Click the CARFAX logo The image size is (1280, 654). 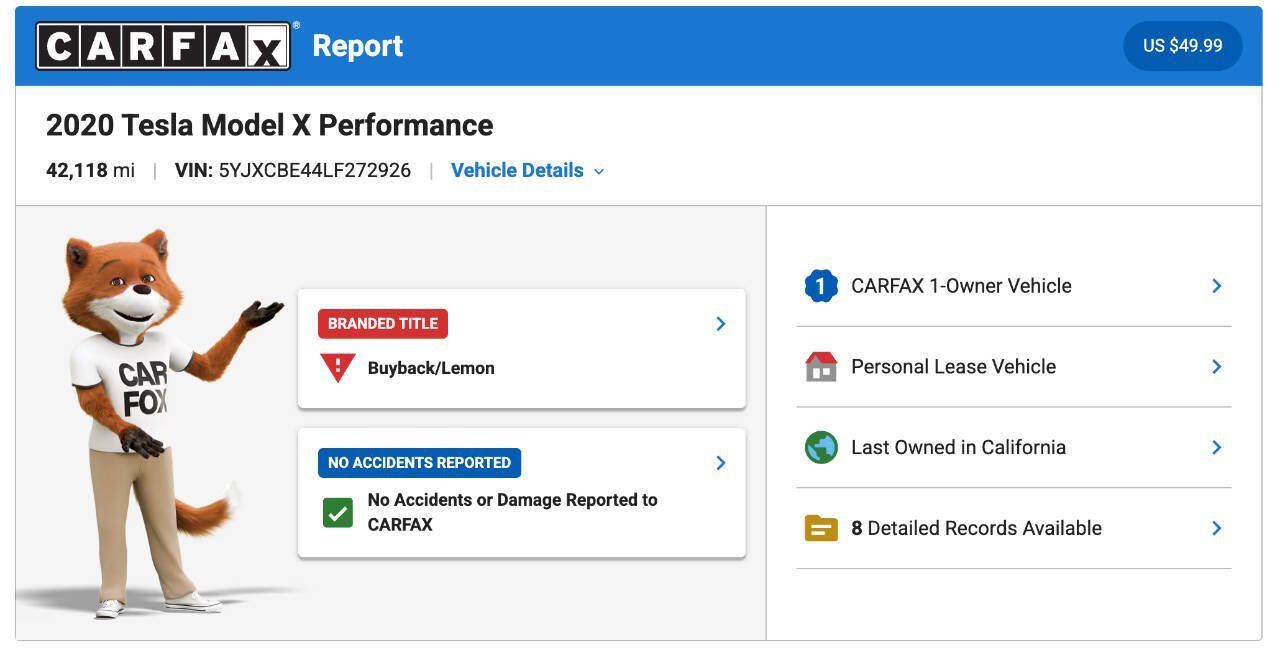coord(163,46)
